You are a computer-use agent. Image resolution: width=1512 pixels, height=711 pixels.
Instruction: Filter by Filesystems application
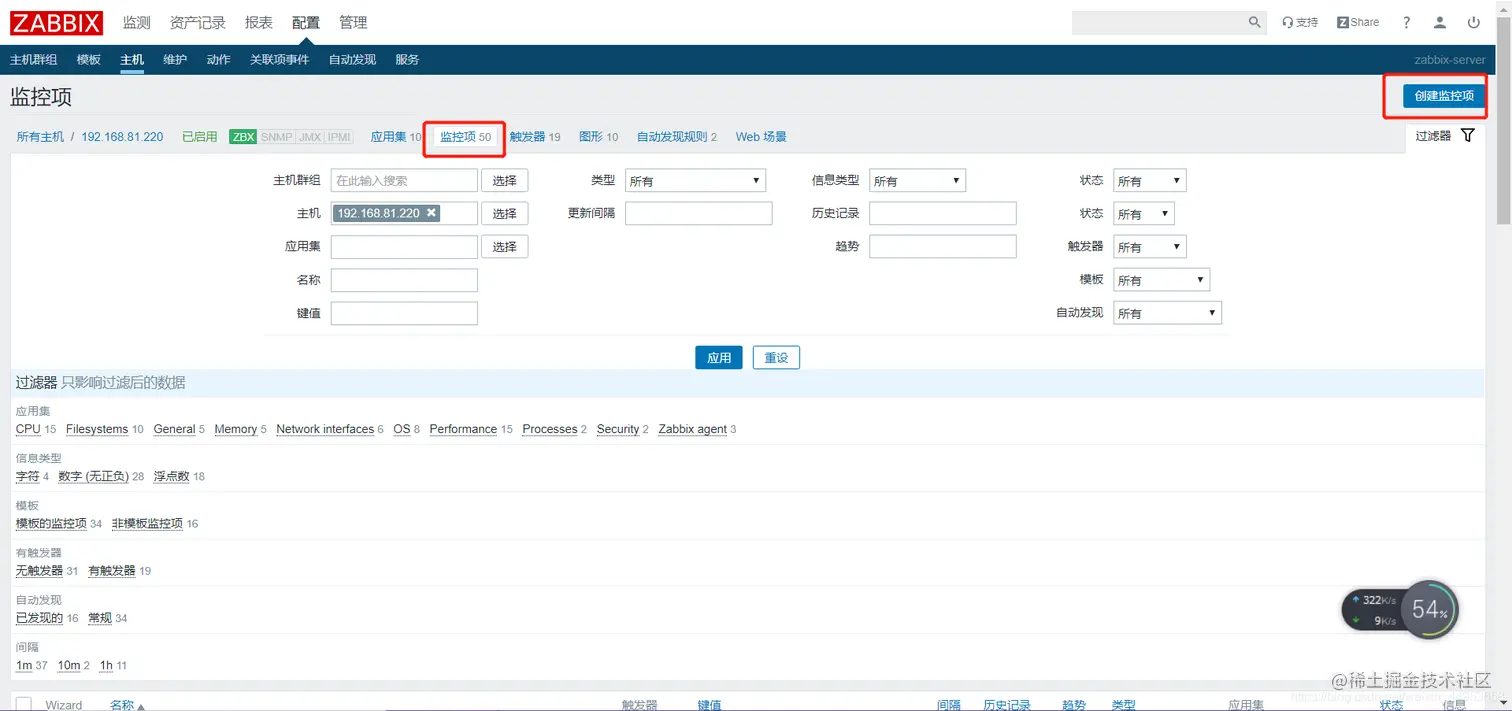(x=97, y=429)
